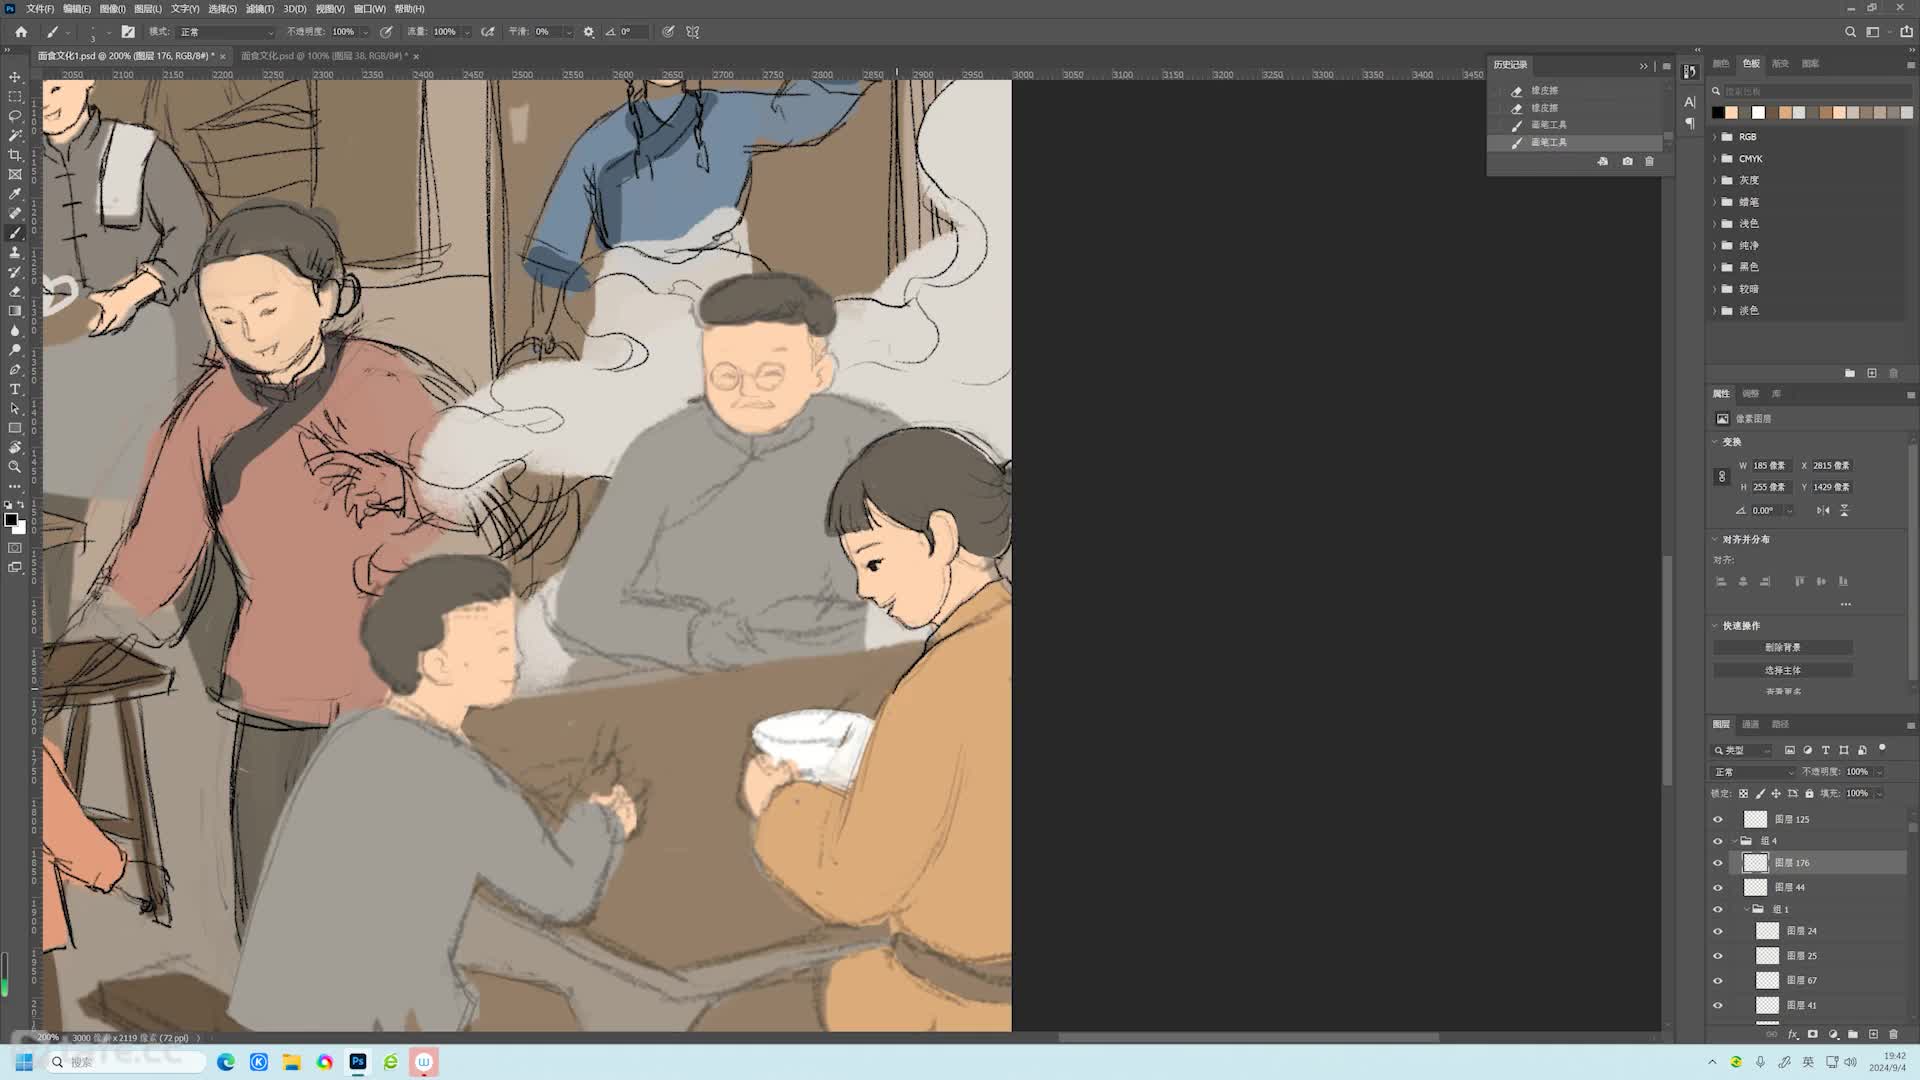Click the 删除背景 button
1920x1080 pixels.
[1782, 648]
